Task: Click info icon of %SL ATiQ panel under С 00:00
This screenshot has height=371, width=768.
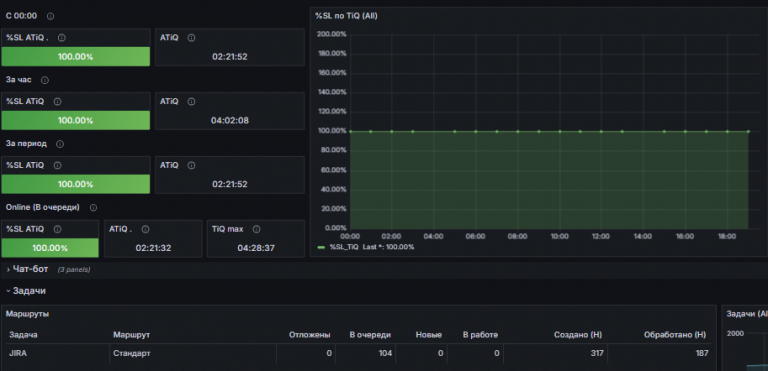Action: click(62, 38)
